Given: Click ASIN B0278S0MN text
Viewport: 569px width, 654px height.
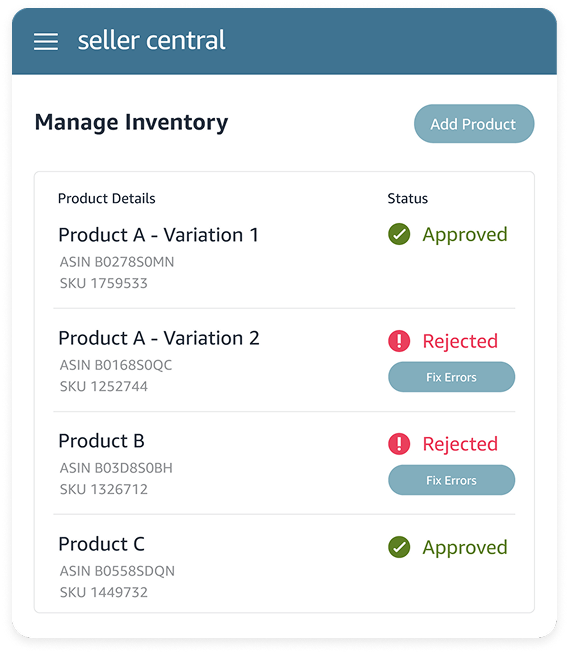Looking at the screenshot, I should (117, 262).
